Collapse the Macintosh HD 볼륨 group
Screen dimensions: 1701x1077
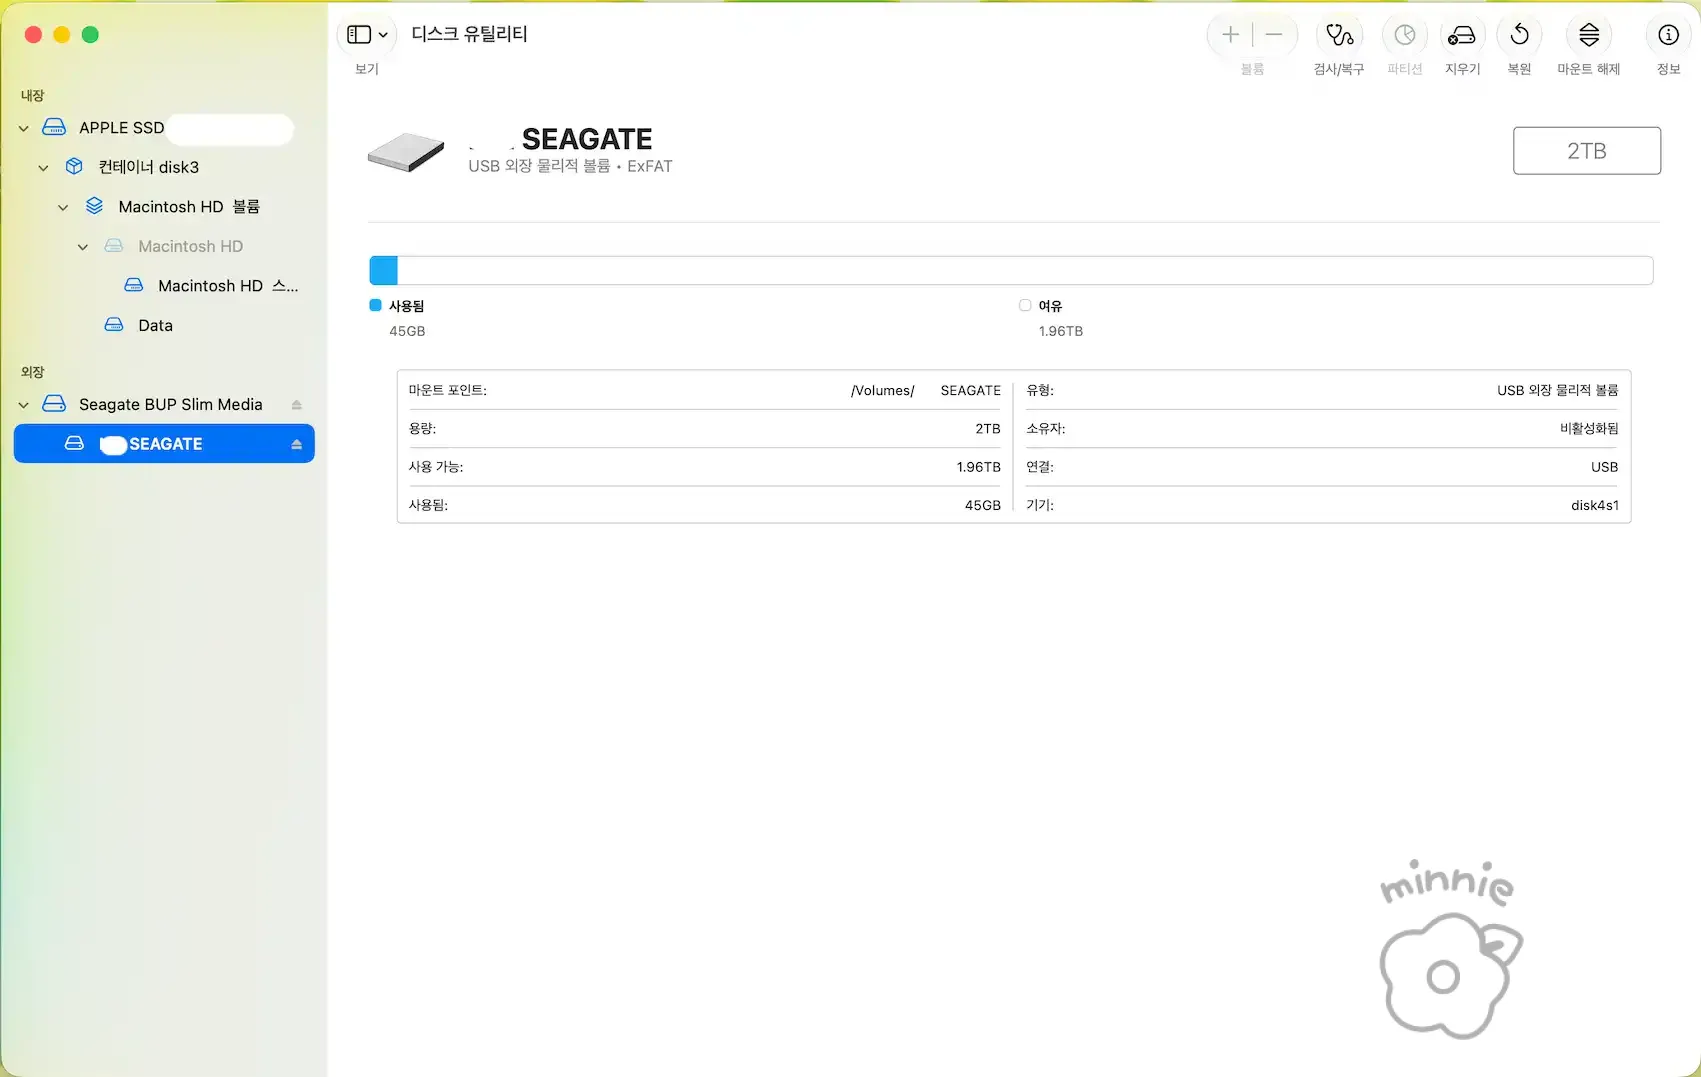(63, 207)
